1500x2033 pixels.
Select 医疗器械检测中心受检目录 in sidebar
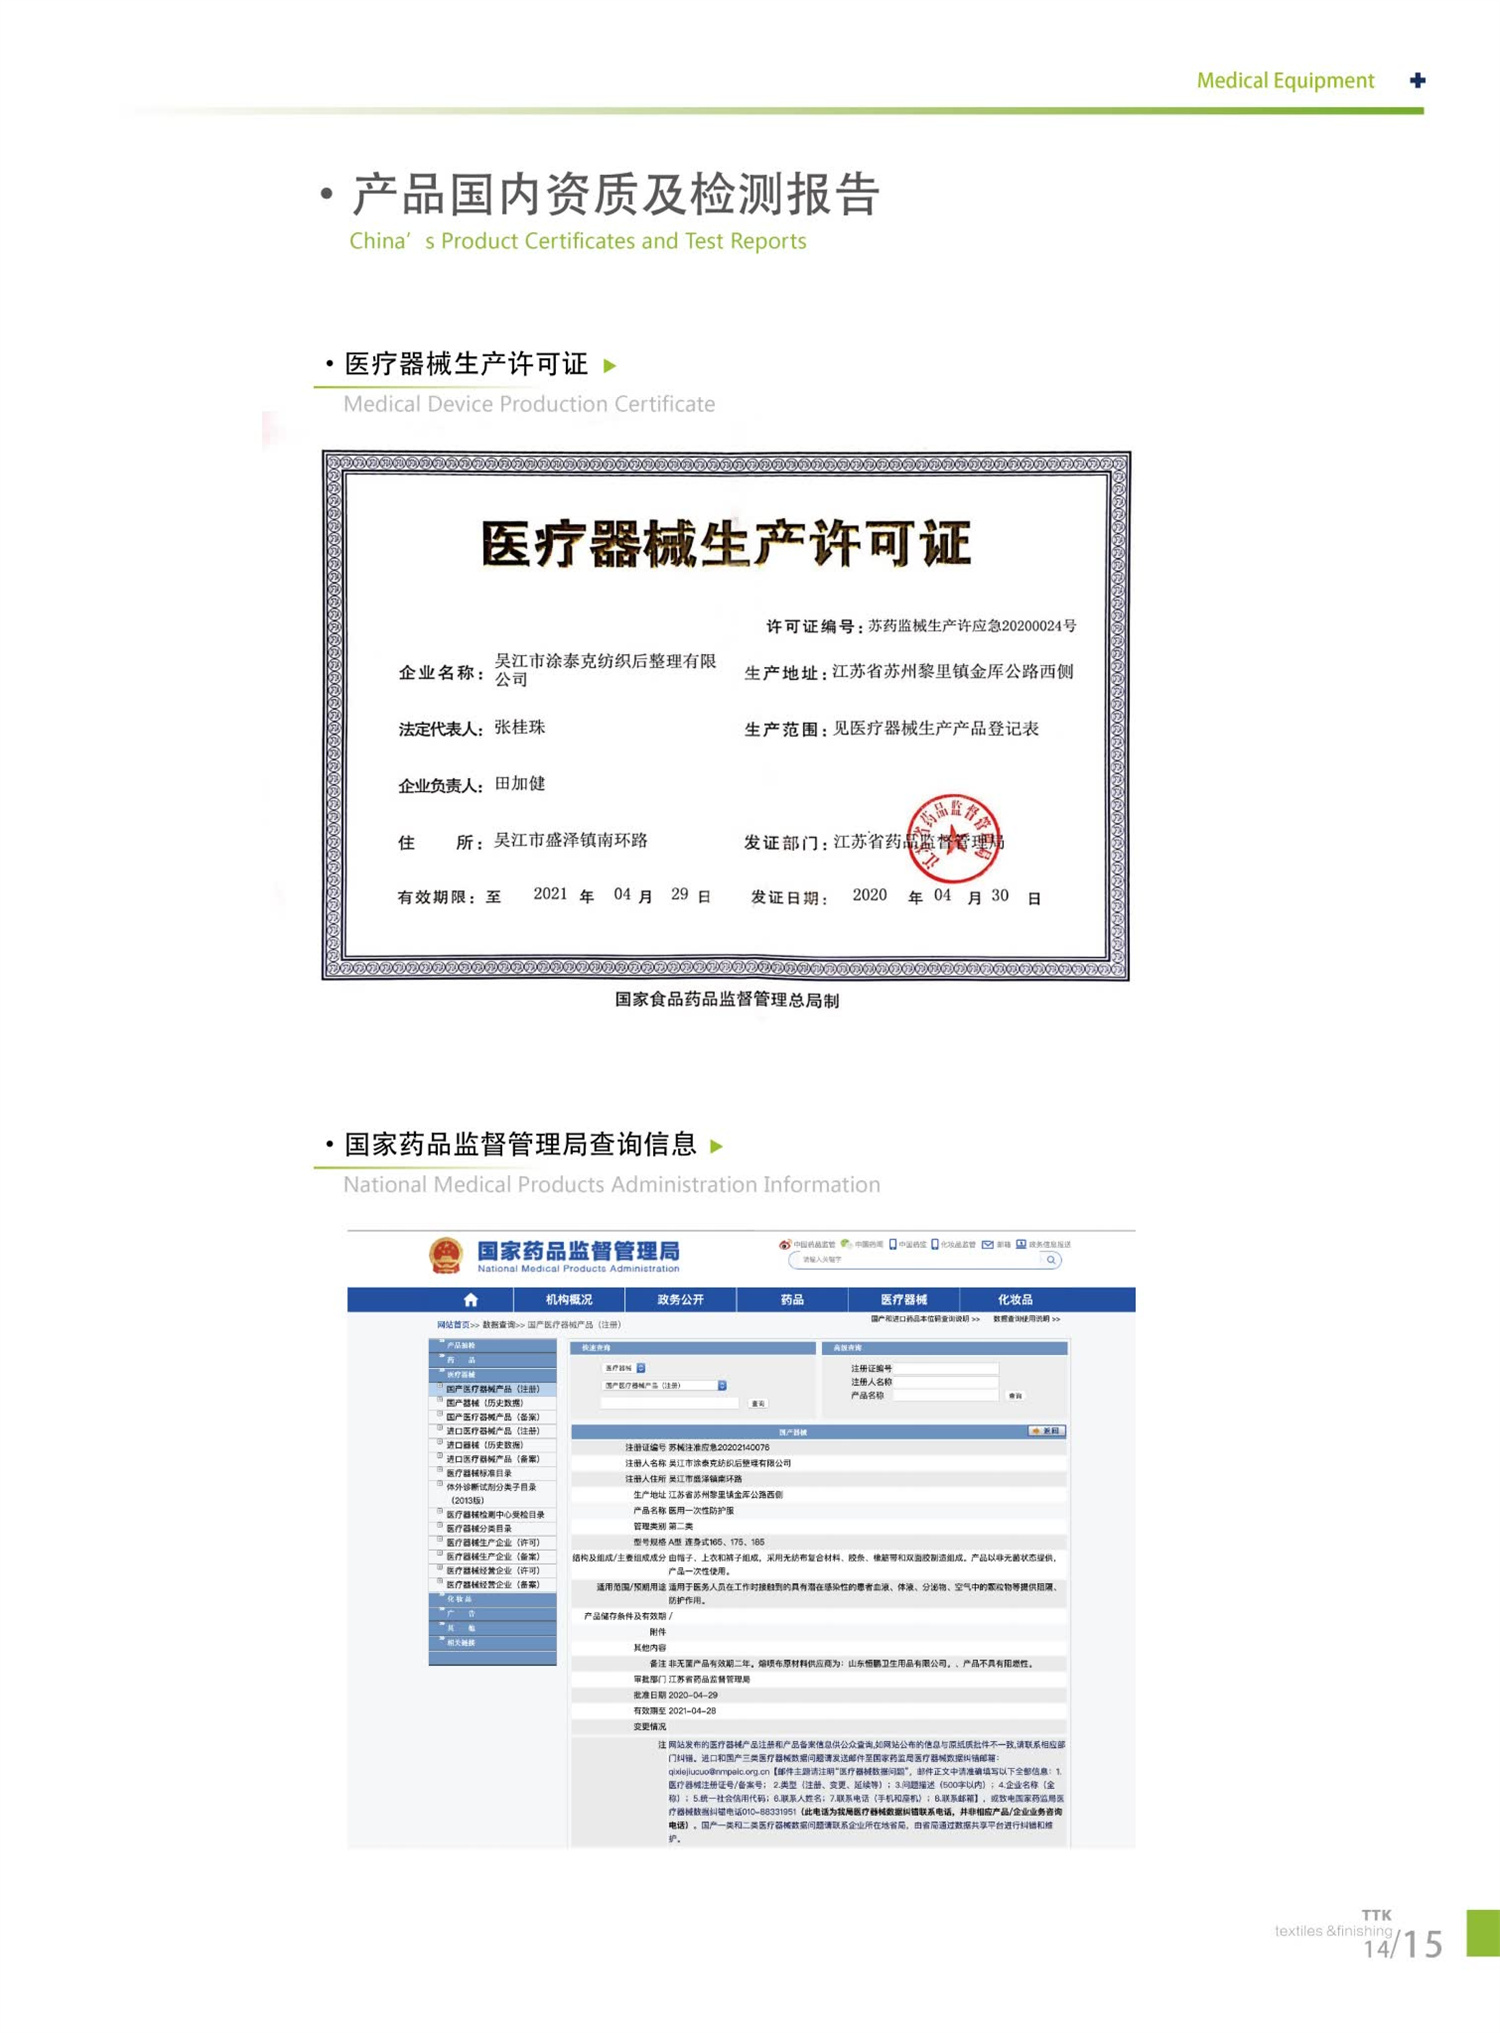(x=495, y=1515)
